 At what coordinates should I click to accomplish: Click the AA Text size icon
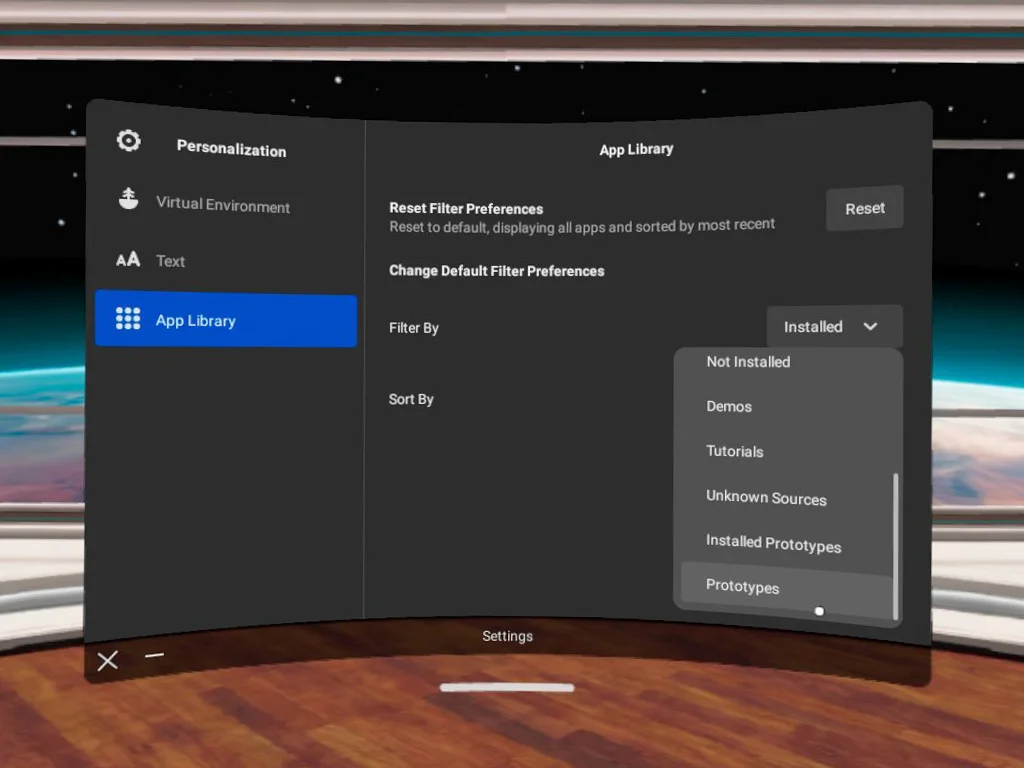pos(128,260)
